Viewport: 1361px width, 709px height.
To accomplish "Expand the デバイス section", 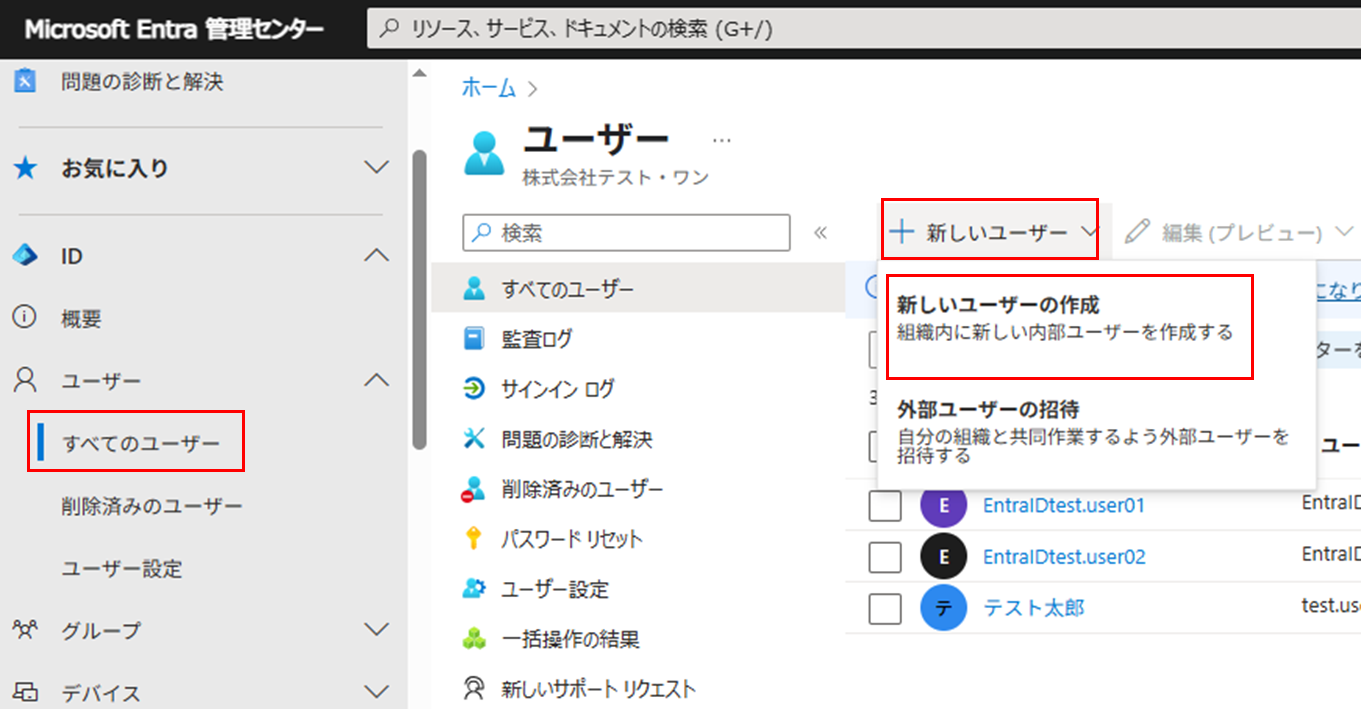I will point(377,690).
